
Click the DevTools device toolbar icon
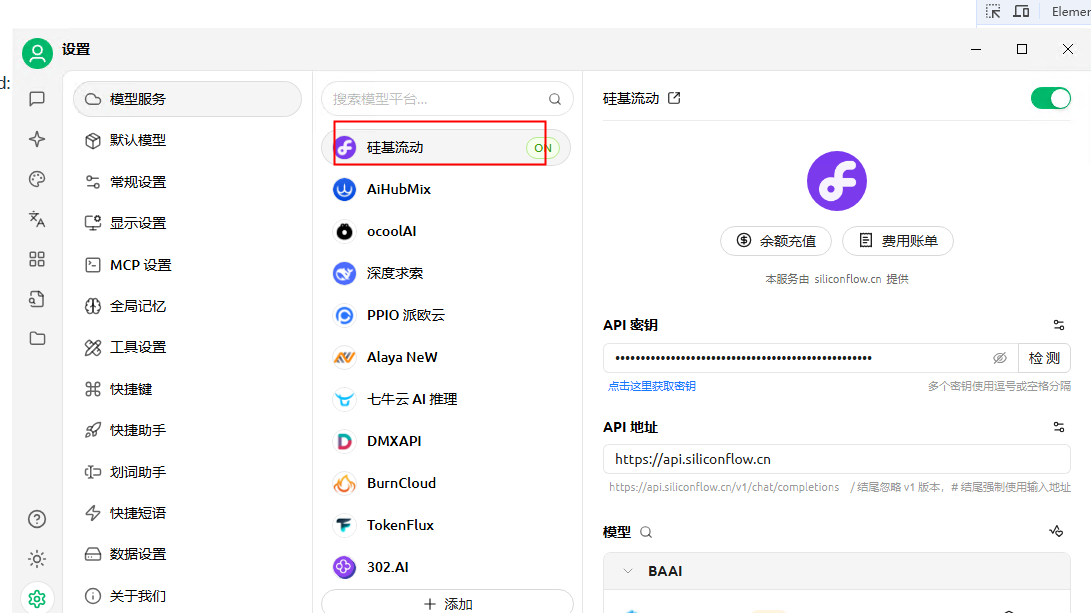pos(1021,12)
